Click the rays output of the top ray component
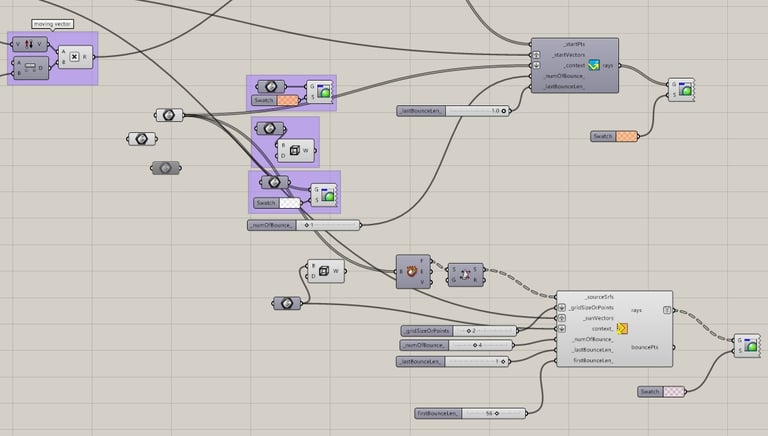768x436 pixels. pyautogui.click(x=608, y=65)
